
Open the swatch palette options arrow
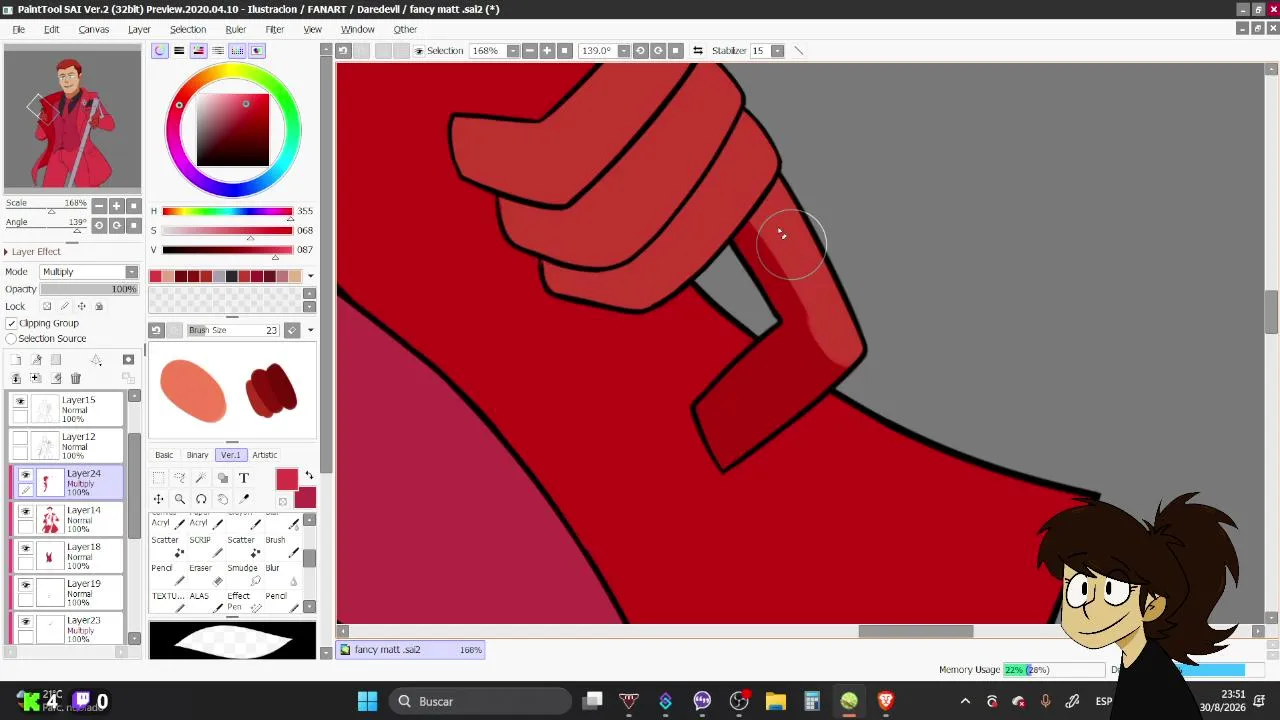click(x=310, y=276)
